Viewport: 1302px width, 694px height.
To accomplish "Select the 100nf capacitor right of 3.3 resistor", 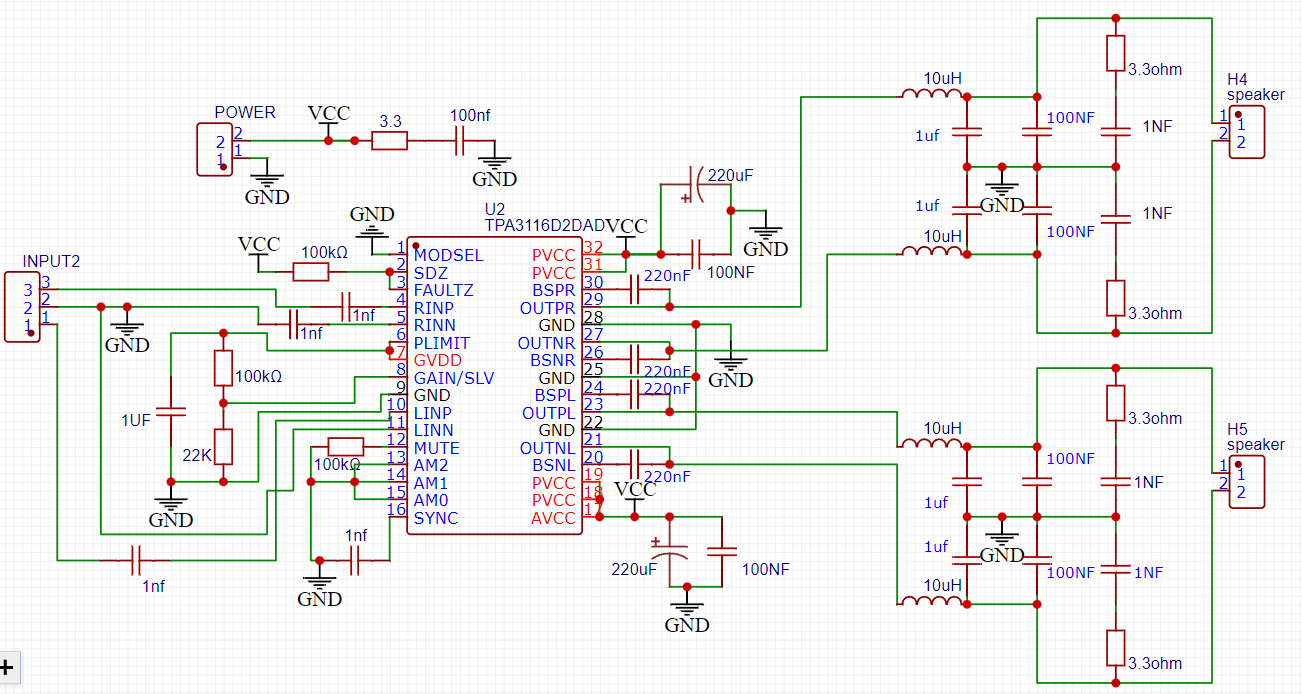I will [x=460, y=141].
